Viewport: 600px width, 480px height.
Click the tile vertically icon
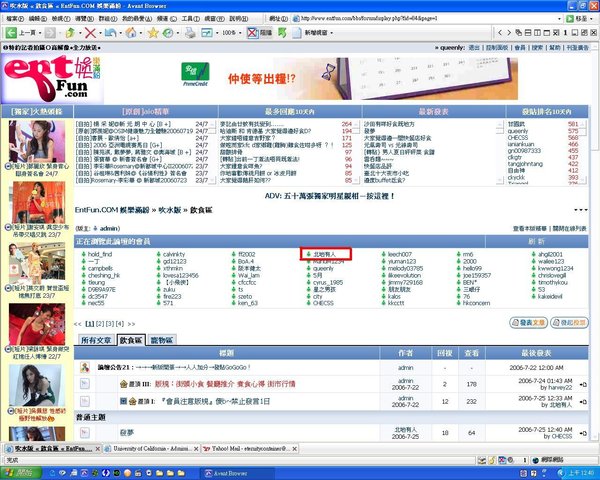[537, 33]
